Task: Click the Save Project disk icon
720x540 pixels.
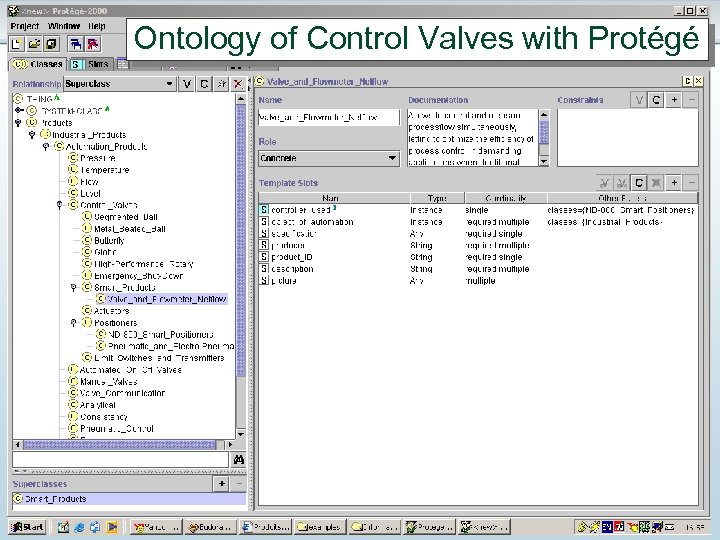Action: [51, 44]
